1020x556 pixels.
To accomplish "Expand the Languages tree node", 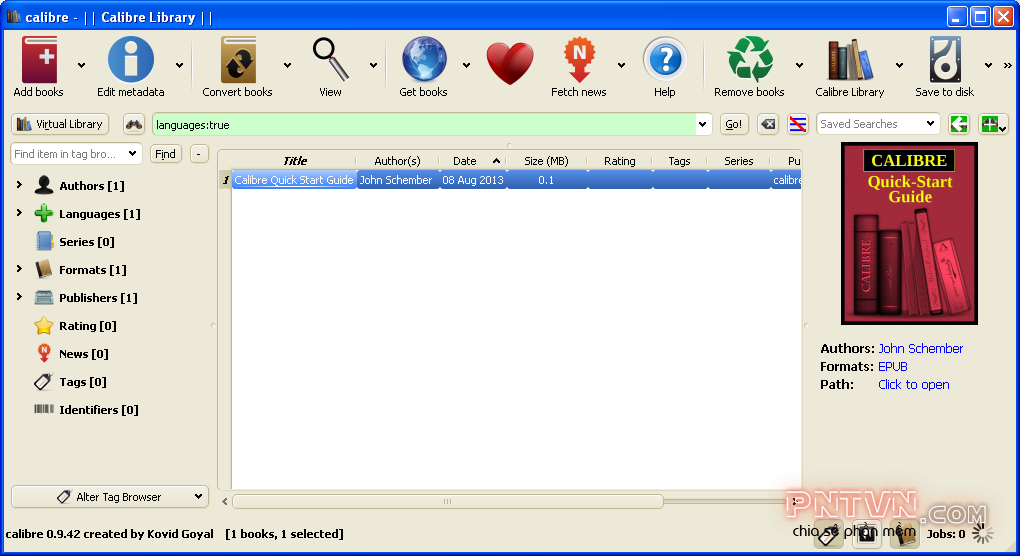I will pyautogui.click(x=20, y=213).
